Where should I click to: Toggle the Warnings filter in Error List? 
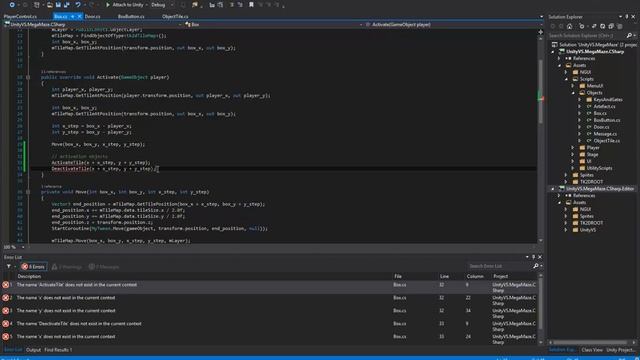tap(67, 267)
